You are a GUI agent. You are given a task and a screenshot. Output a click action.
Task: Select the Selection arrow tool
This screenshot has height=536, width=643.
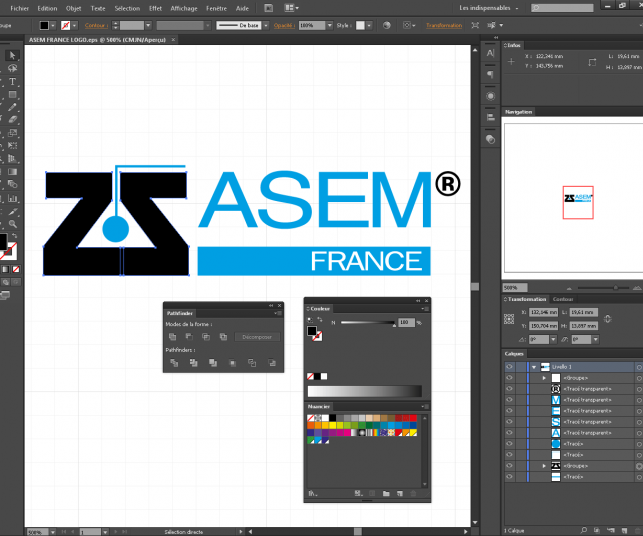(12, 55)
